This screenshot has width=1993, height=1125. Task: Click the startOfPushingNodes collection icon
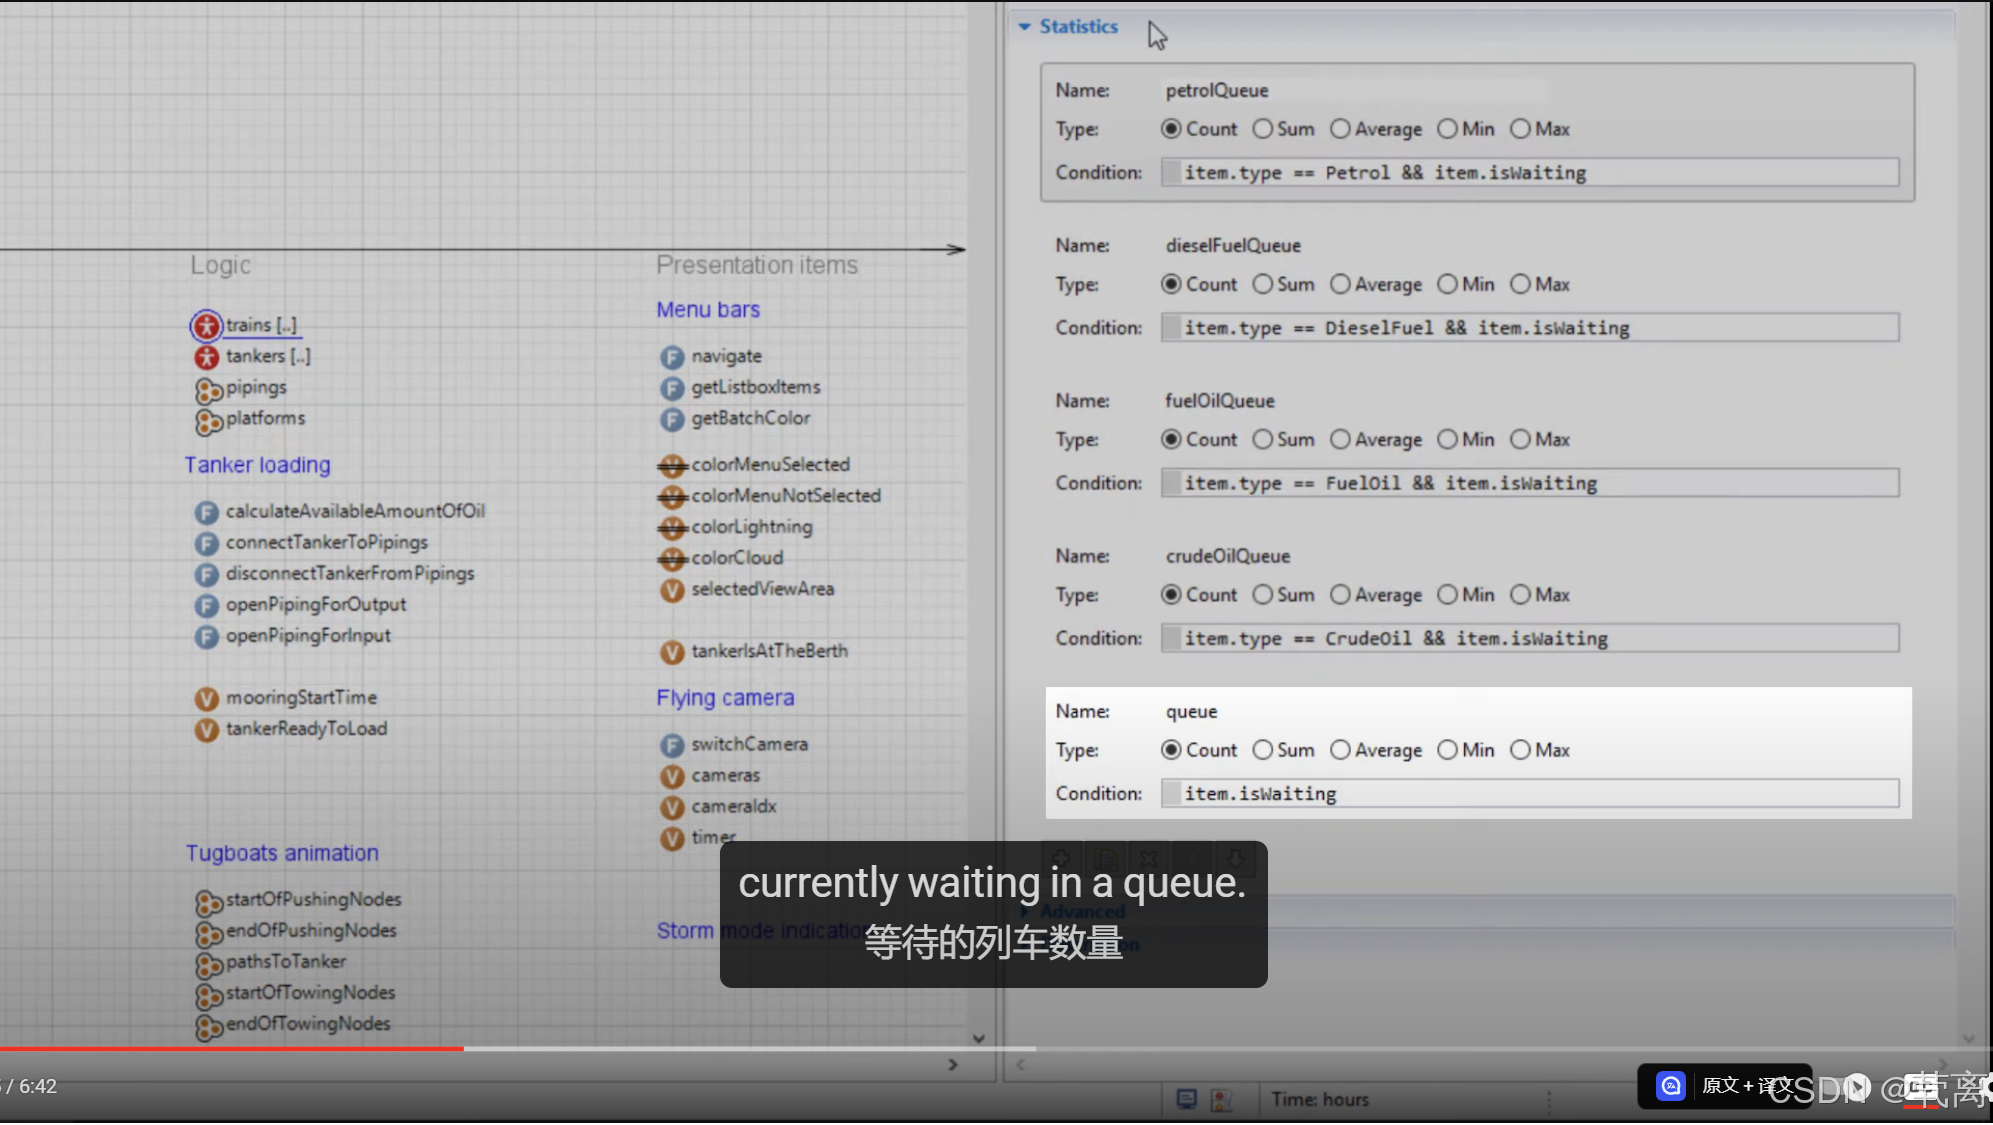[x=207, y=902]
